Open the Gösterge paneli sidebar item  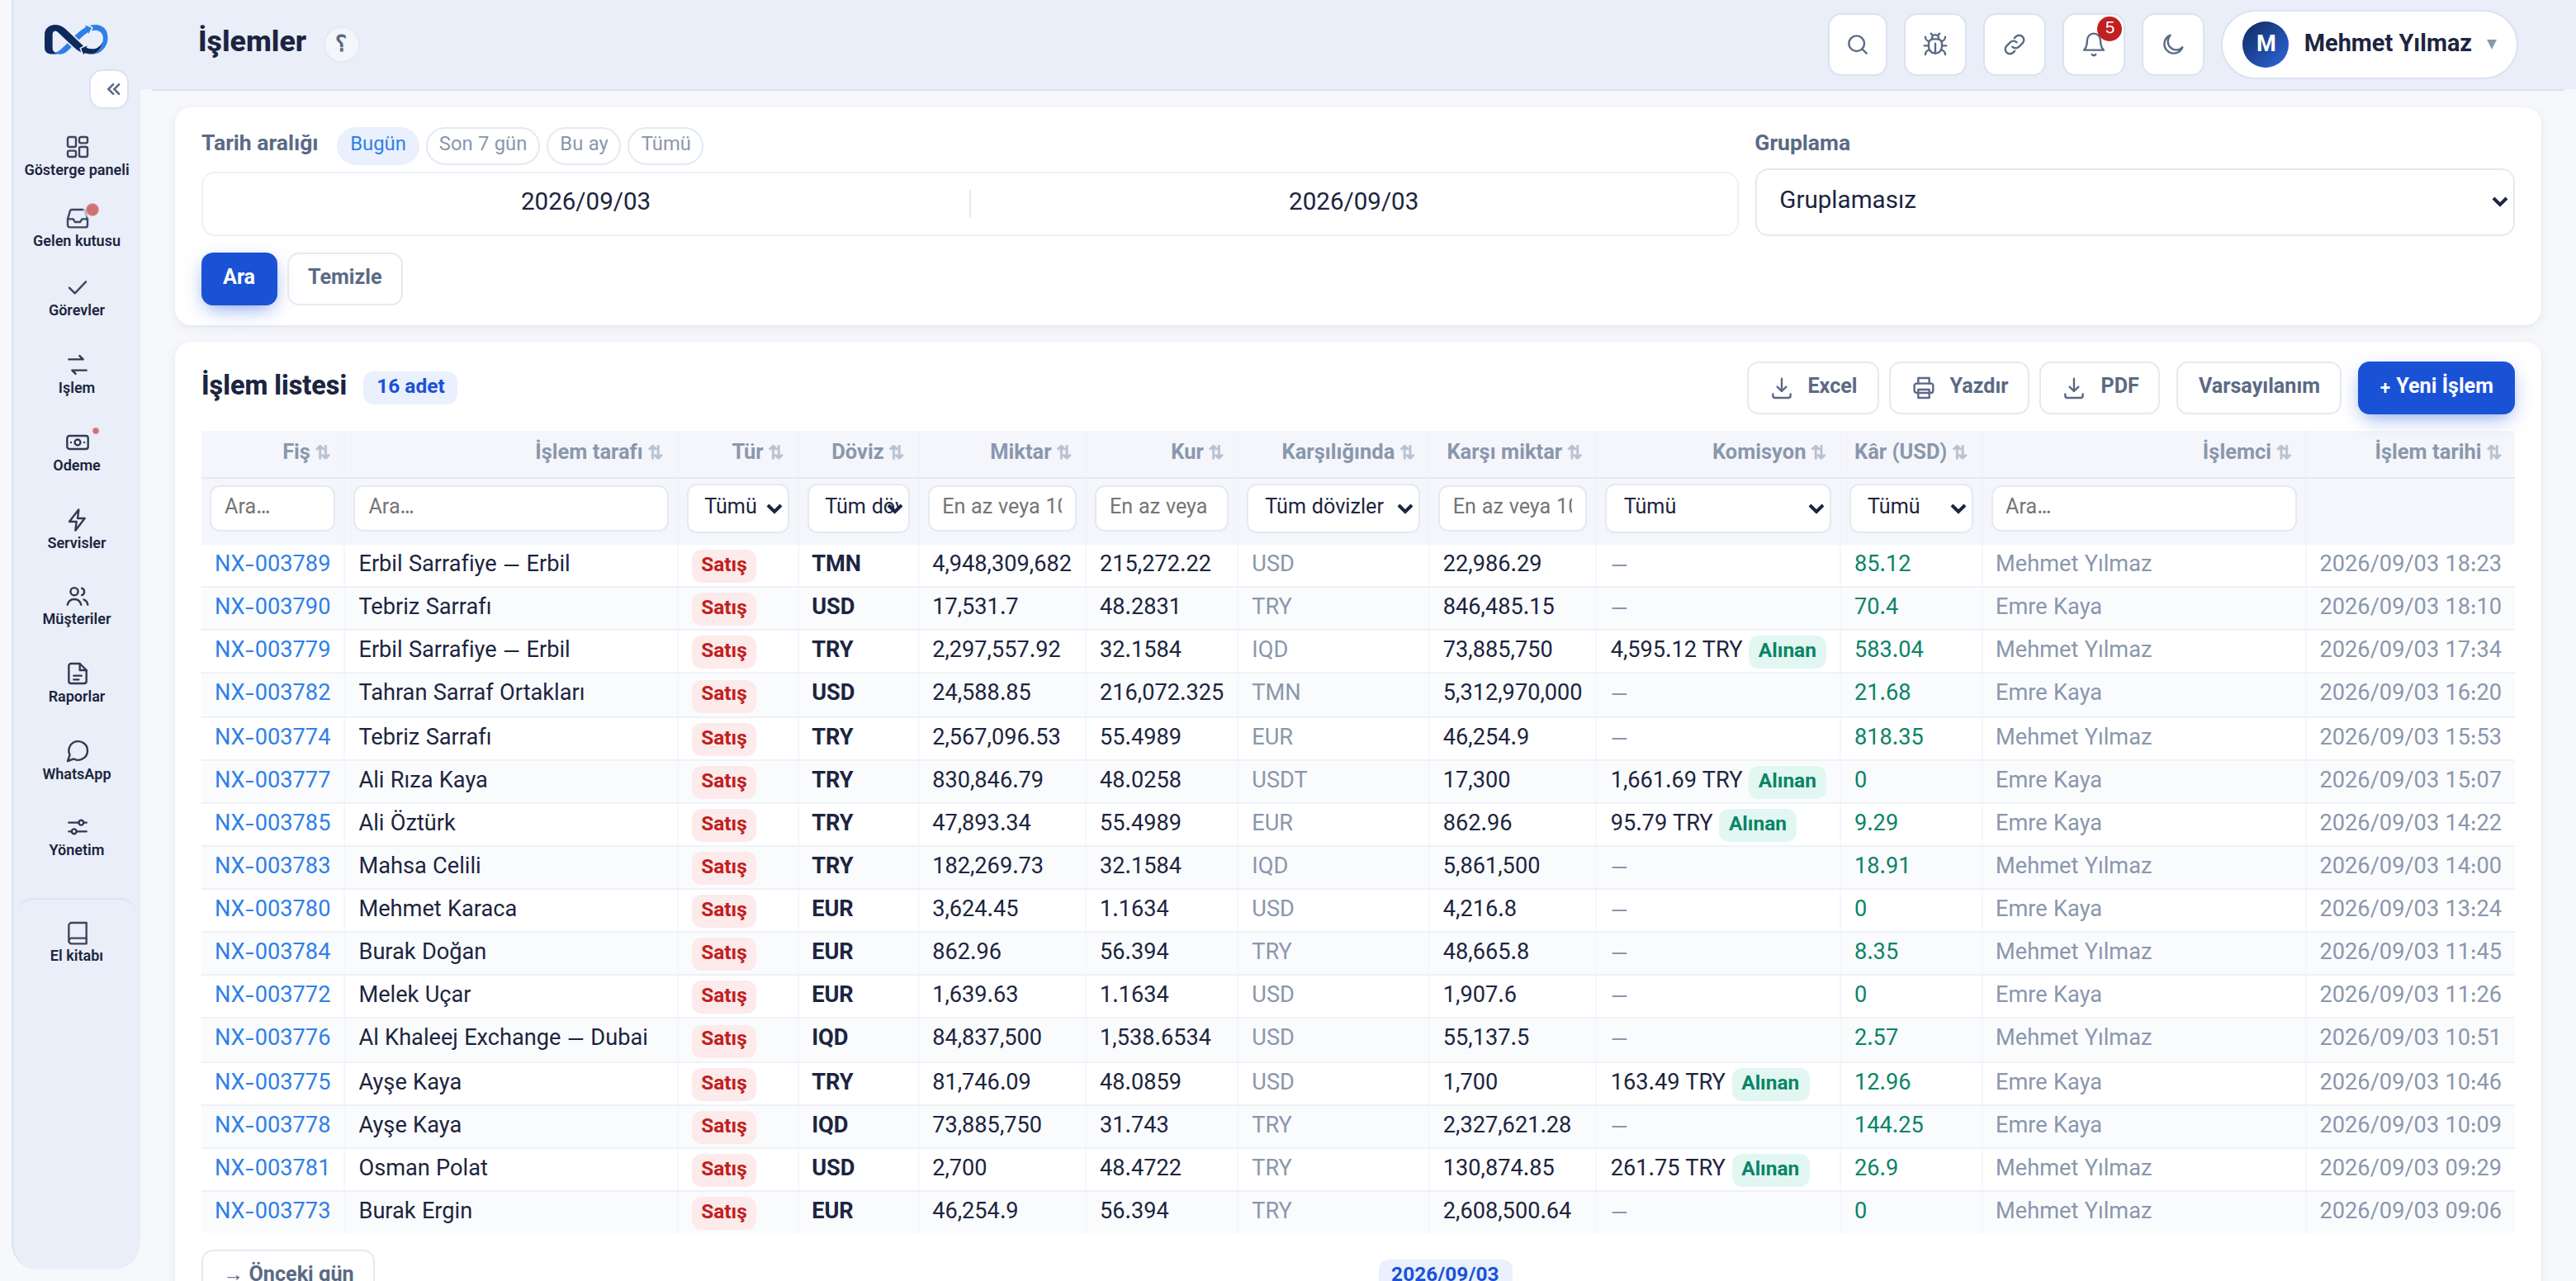tap(76, 156)
